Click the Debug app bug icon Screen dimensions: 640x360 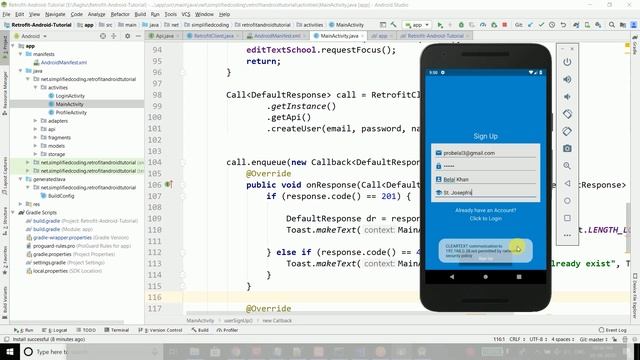[x=461, y=25]
